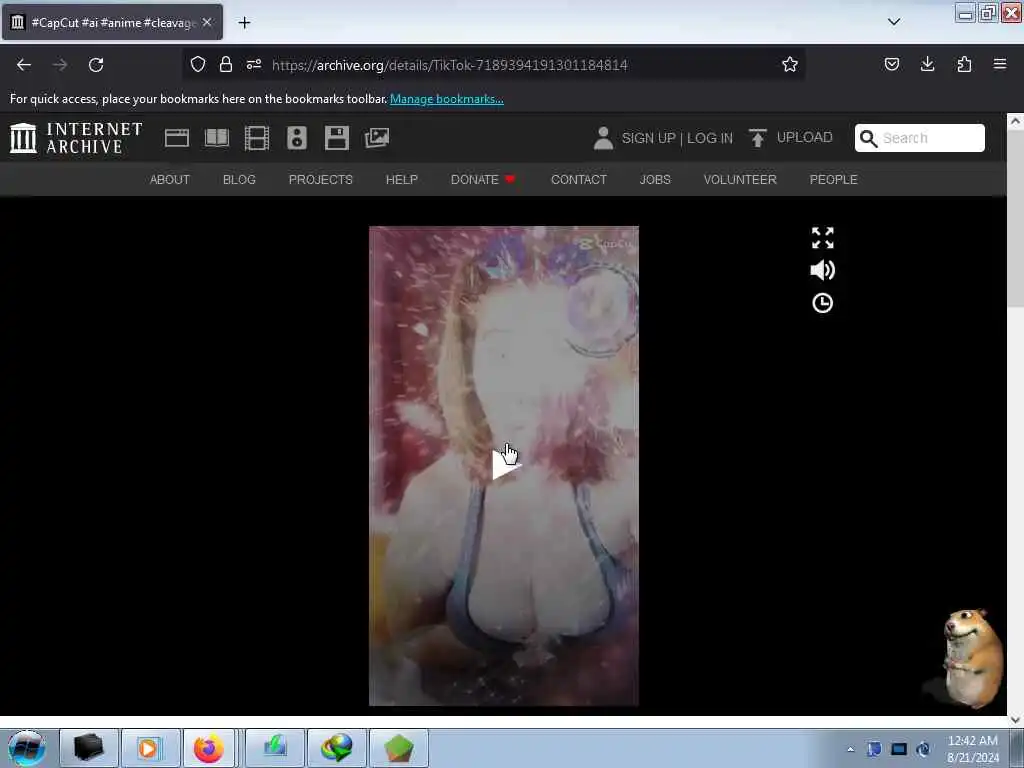
Task: Save page to Pocket
Action: [x=891, y=64]
